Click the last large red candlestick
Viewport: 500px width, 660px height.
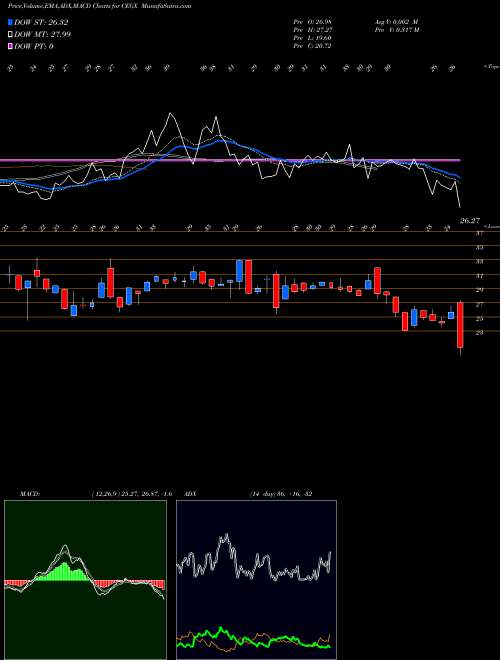click(460, 325)
